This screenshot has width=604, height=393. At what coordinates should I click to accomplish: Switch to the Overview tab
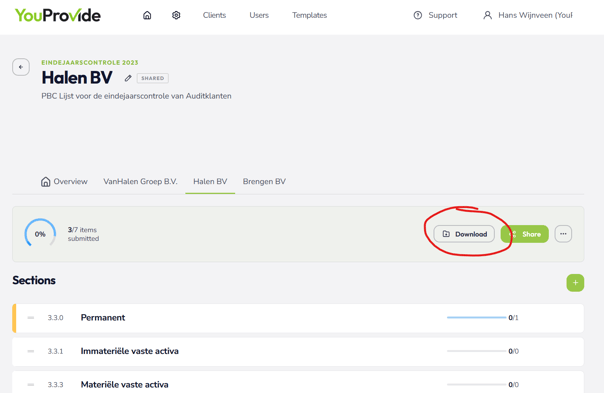[x=64, y=181]
